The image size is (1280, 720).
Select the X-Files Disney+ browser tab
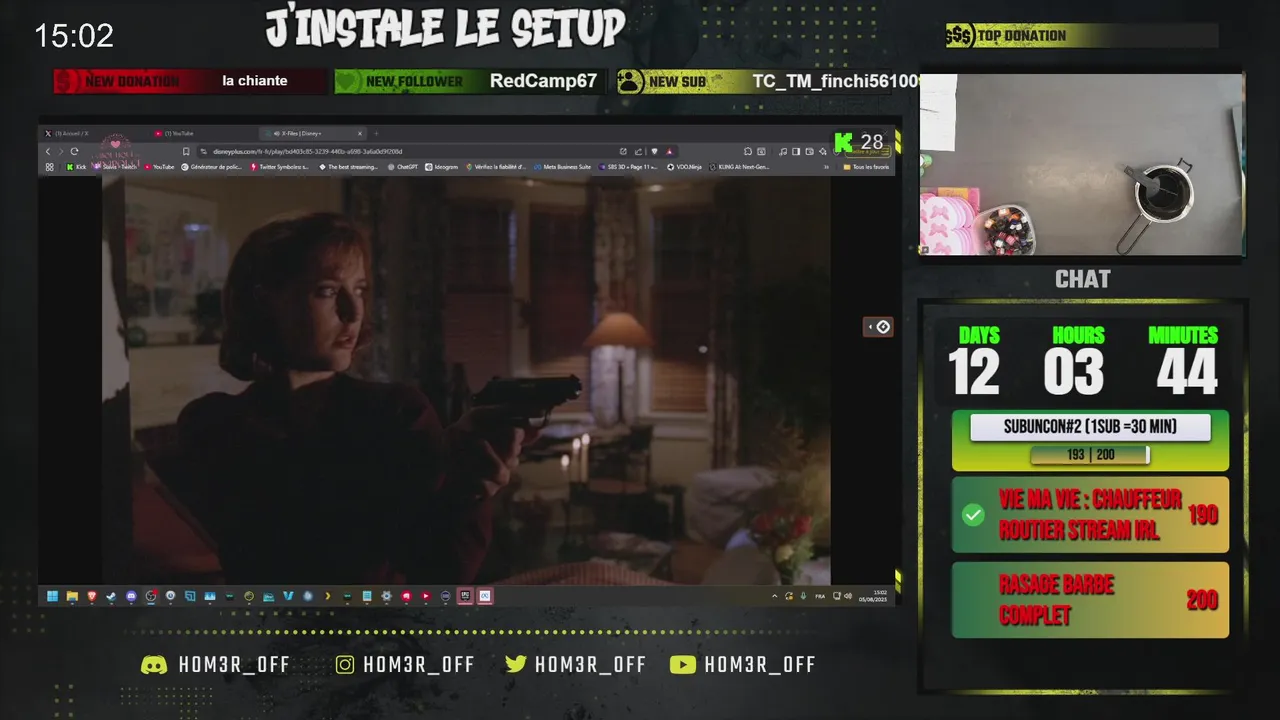coord(311,133)
